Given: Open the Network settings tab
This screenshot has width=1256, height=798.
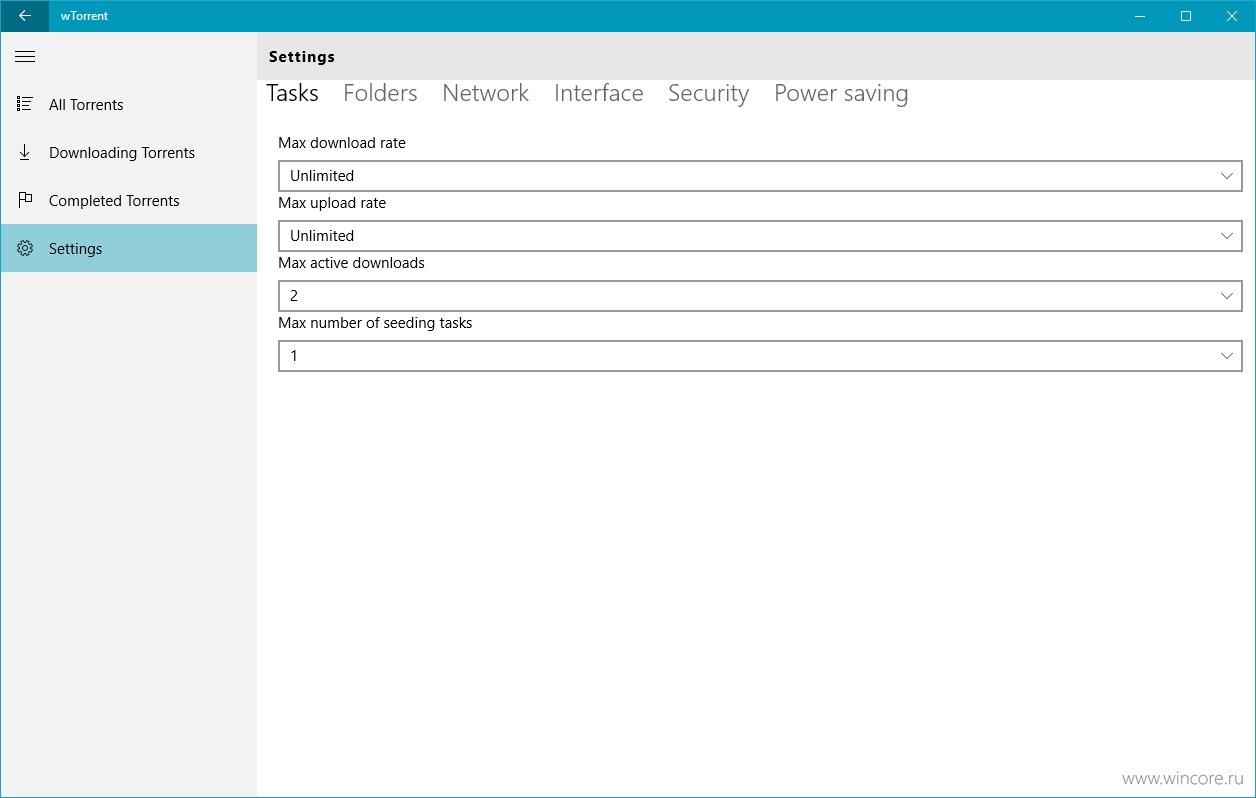Looking at the screenshot, I should point(485,93).
